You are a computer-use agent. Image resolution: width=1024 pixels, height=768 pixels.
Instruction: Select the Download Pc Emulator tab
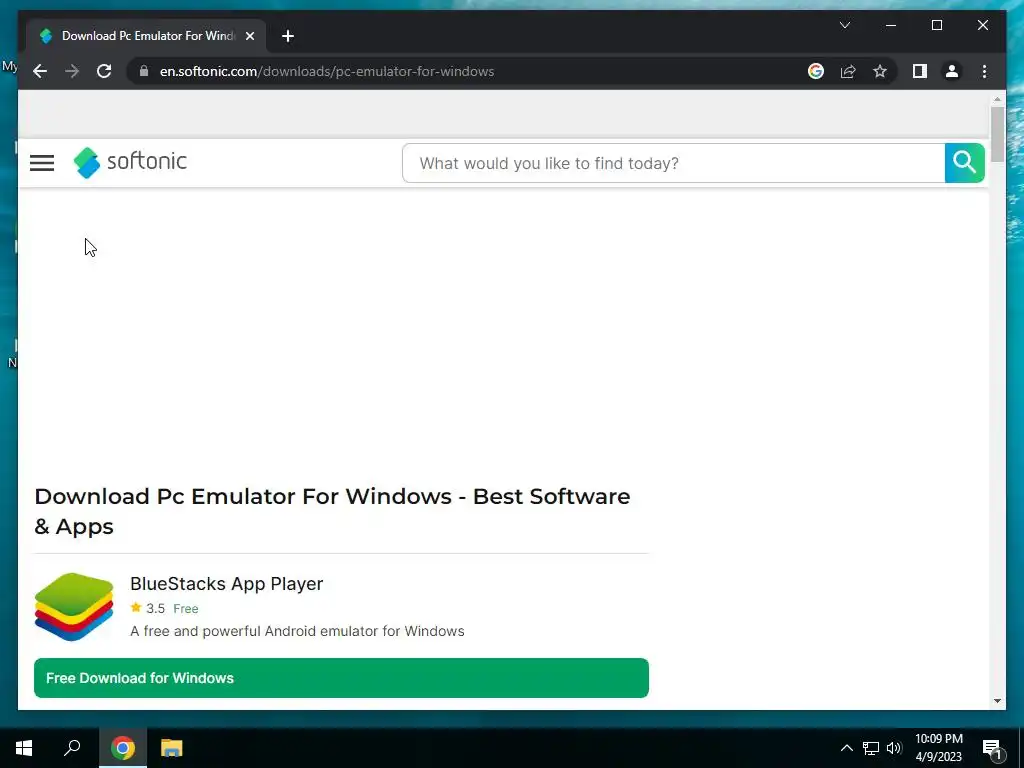(146, 36)
